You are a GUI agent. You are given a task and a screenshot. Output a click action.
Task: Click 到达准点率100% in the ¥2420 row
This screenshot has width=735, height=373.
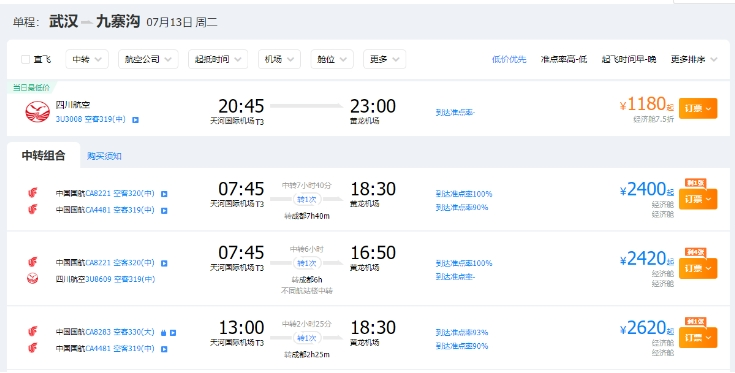pos(464,263)
